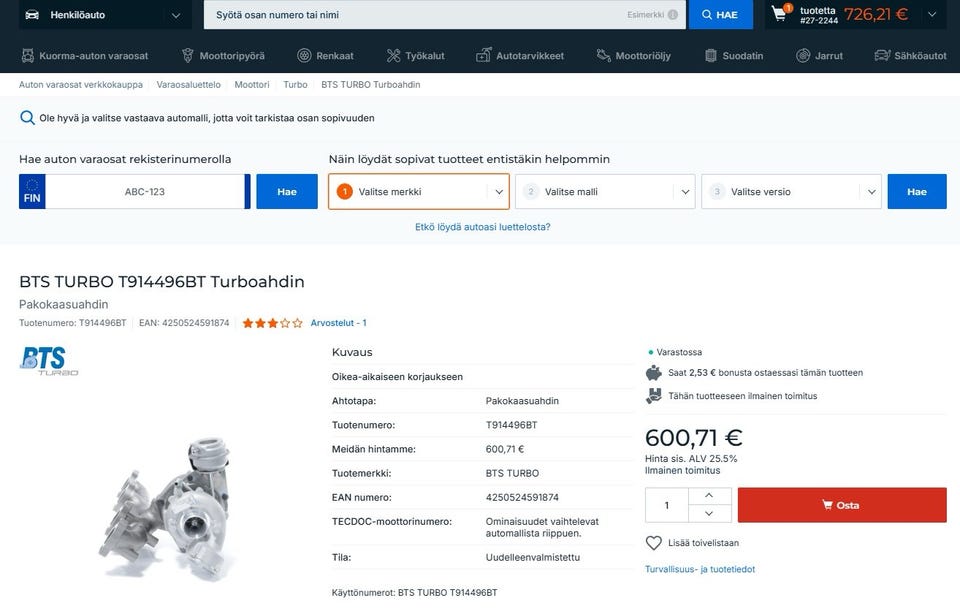The width and height of the screenshot is (960, 614).
Task: Click EAN: 4250524591874 under title
Action: pos(184,323)
